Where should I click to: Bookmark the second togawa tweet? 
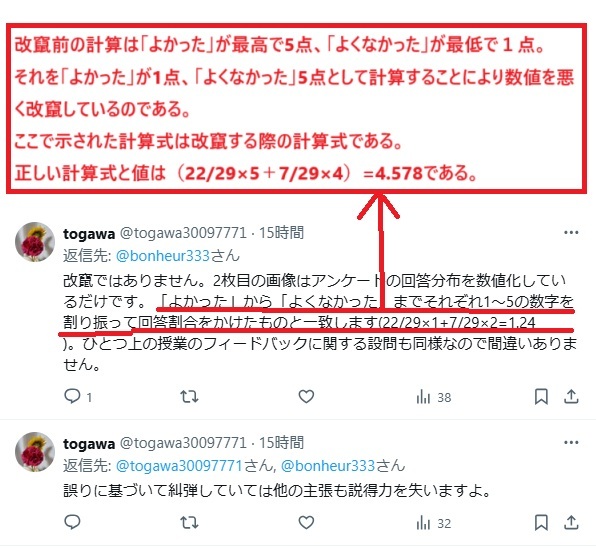point(541,522)
